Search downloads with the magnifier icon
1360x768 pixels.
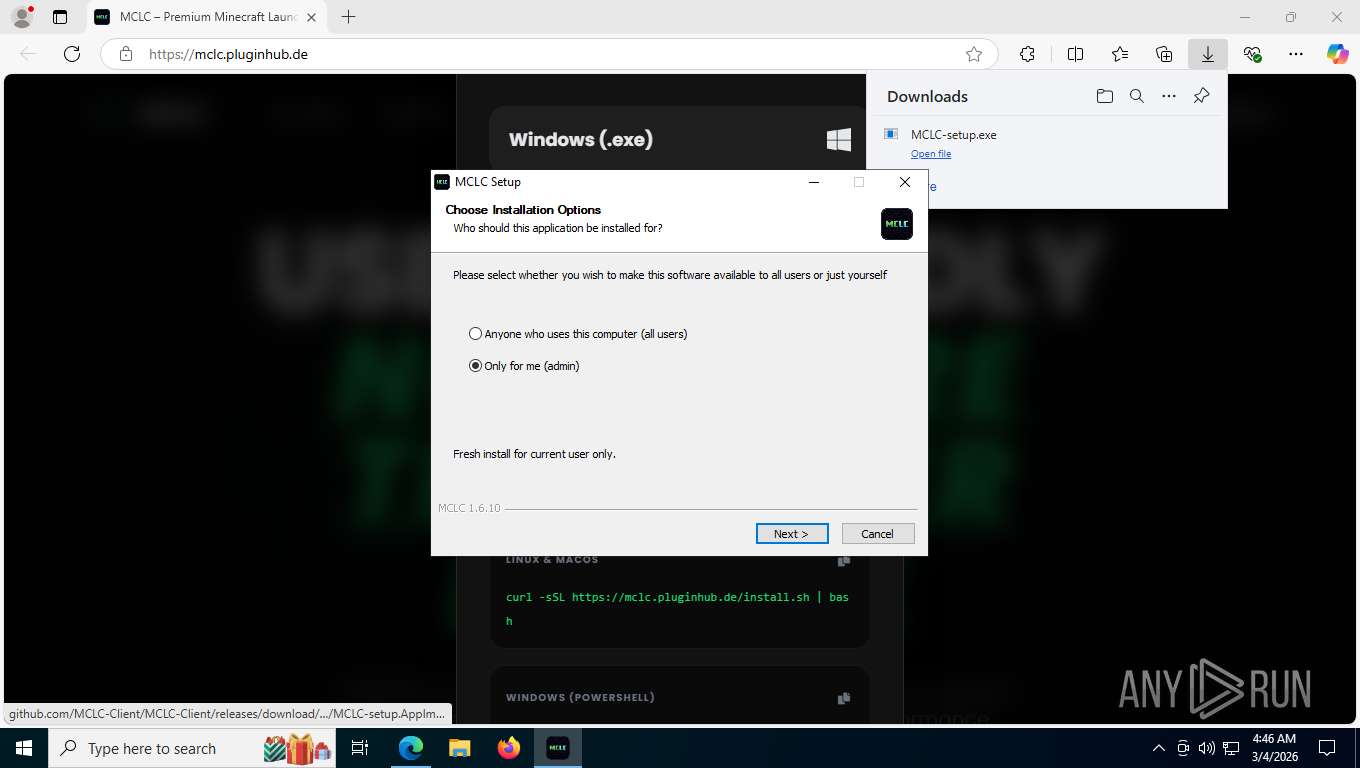1136,96
